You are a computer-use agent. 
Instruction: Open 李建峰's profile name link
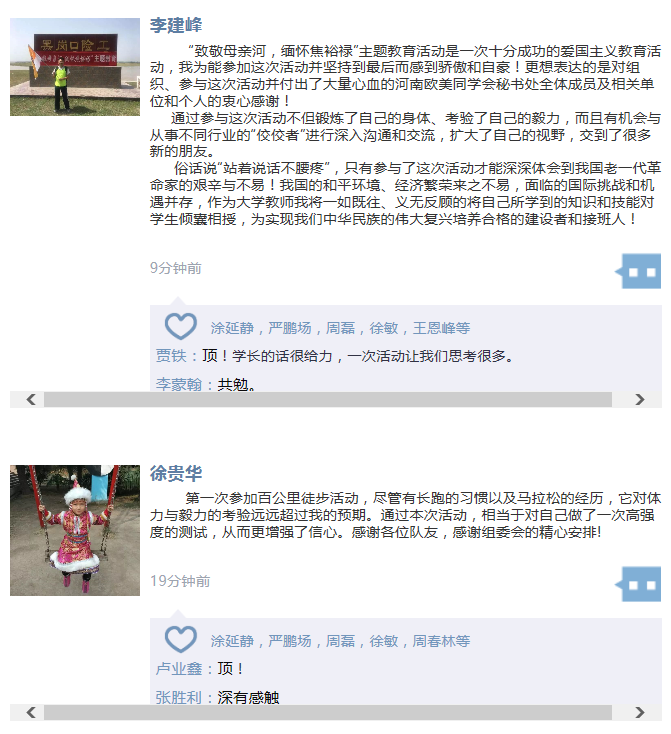[176, 25]
